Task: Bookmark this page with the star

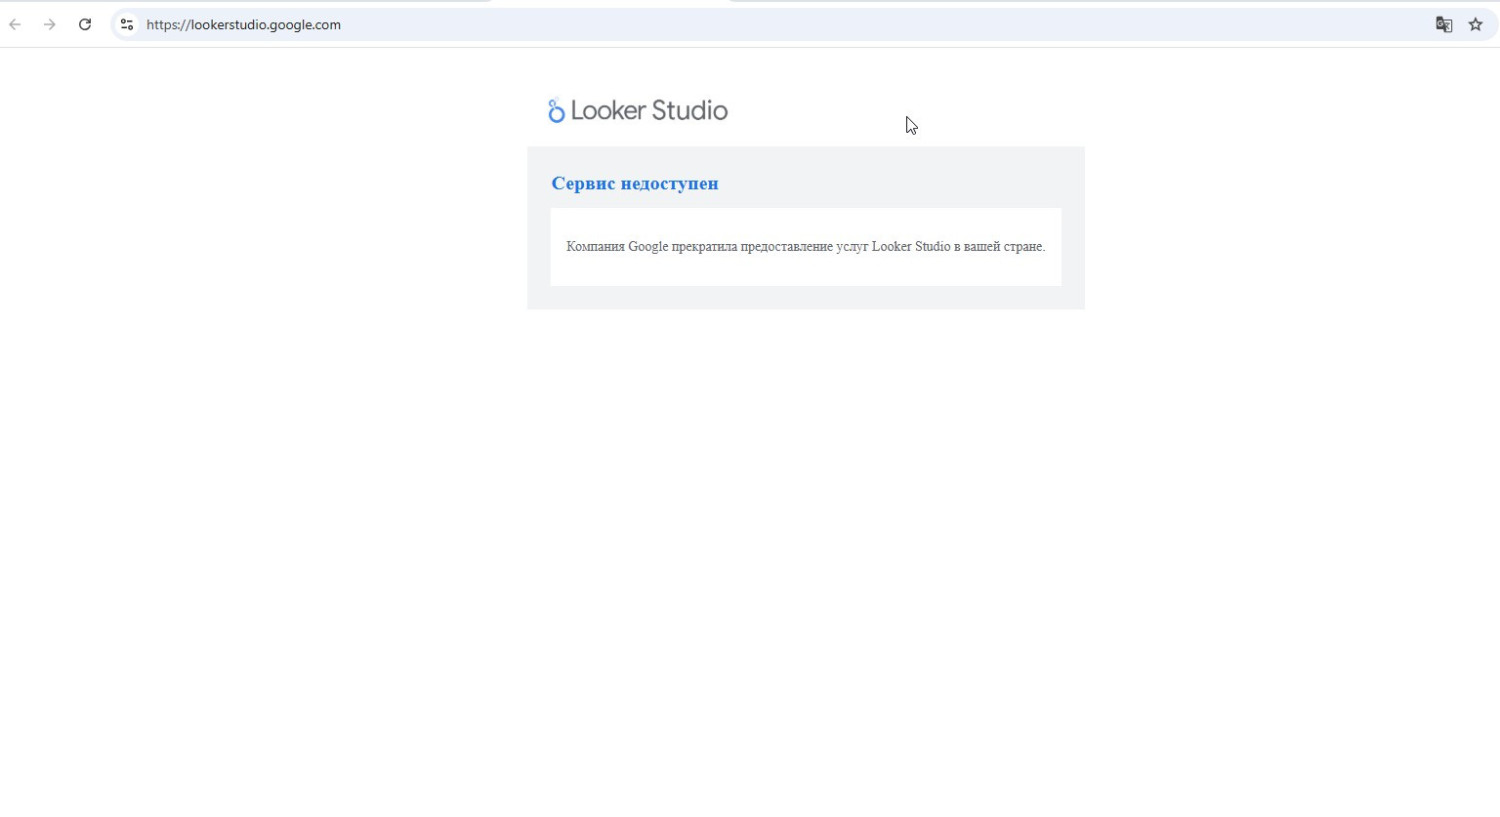Action: click(1475, 25)
